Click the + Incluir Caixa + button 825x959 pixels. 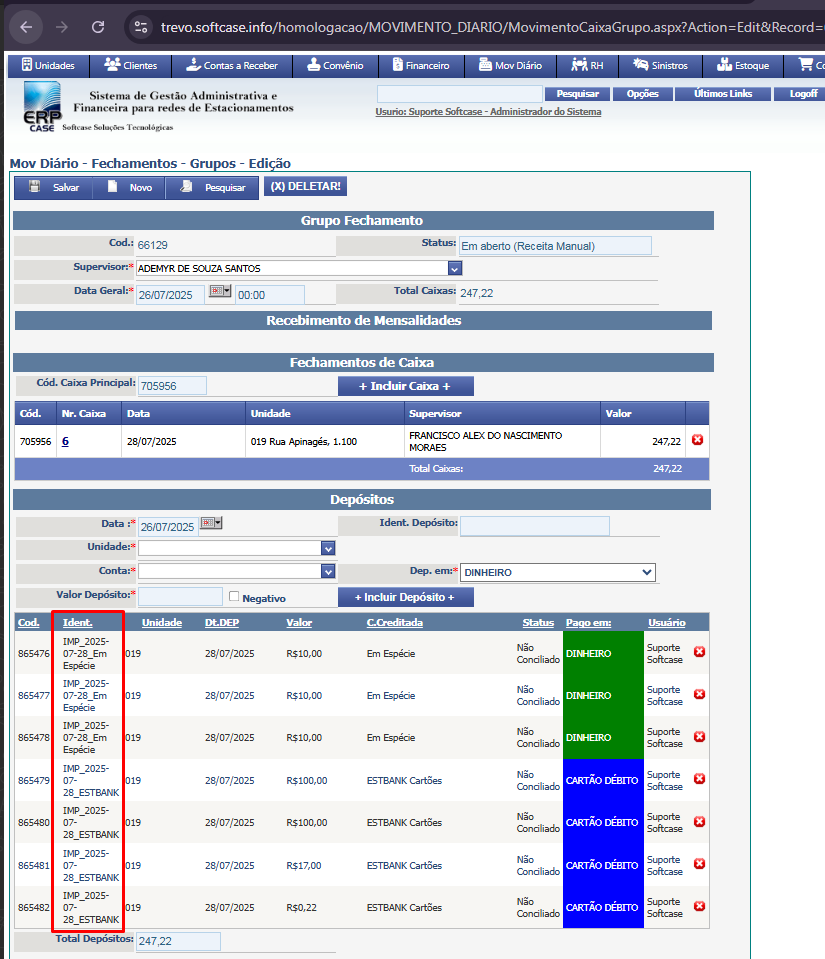[405, 386]
